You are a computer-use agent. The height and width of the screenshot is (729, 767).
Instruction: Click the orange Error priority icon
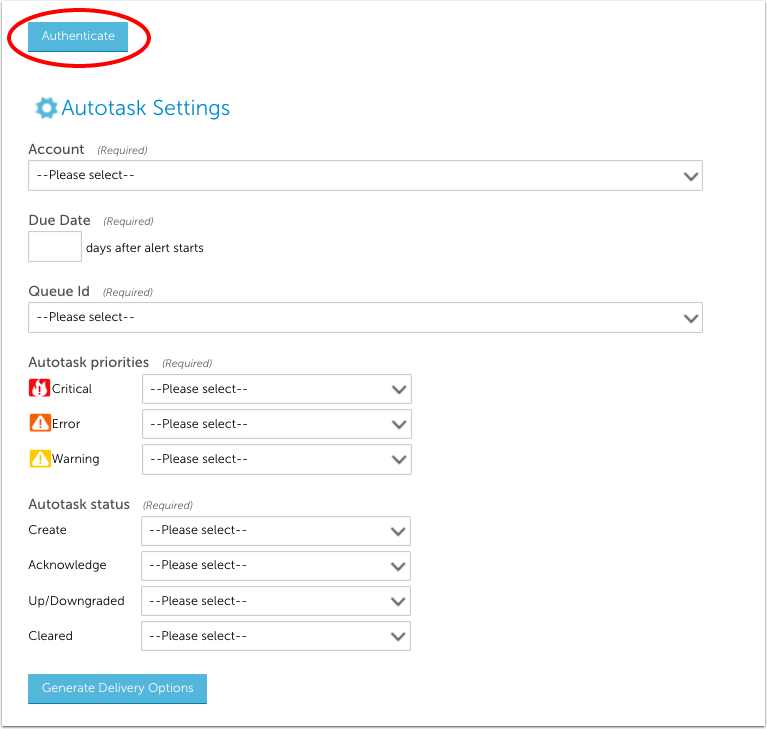point(40,423)
